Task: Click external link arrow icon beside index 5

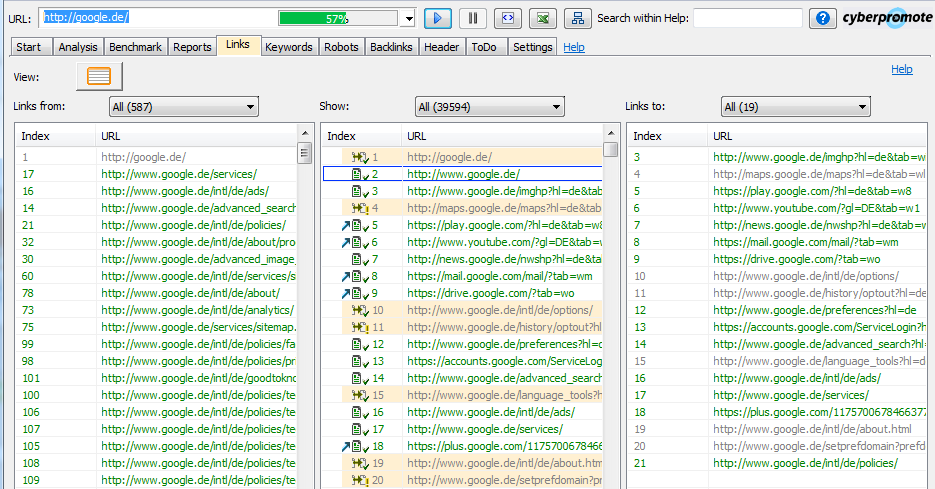Action: click(345, 225)
